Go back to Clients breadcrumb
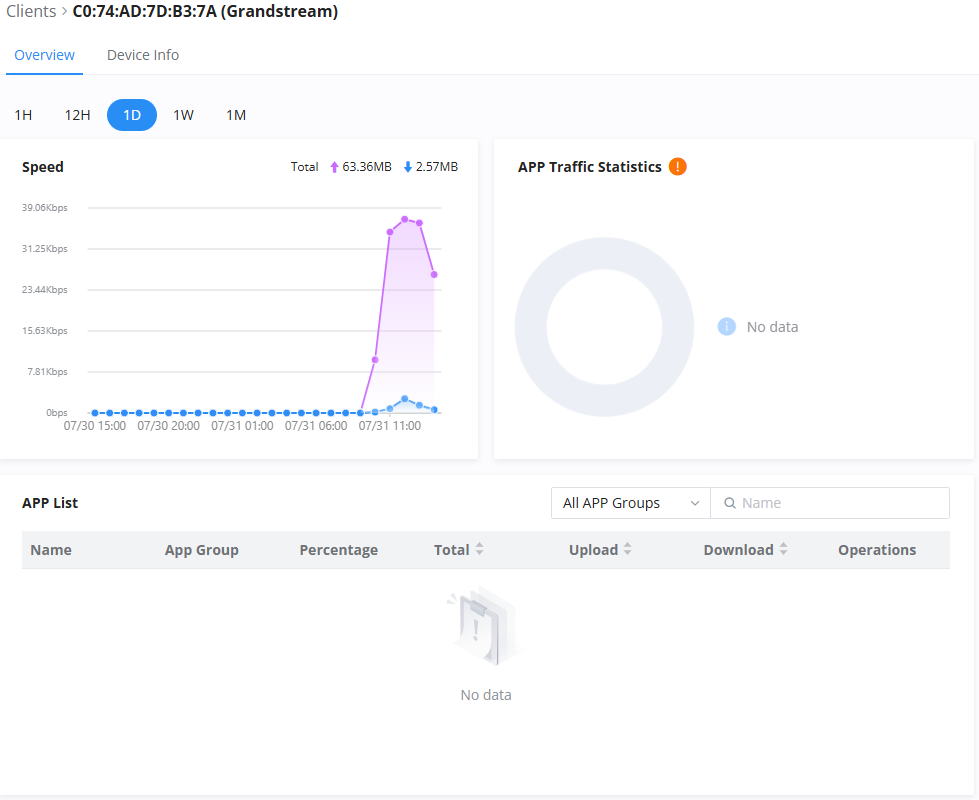This screenshot has width=979, height=800. 31,11
